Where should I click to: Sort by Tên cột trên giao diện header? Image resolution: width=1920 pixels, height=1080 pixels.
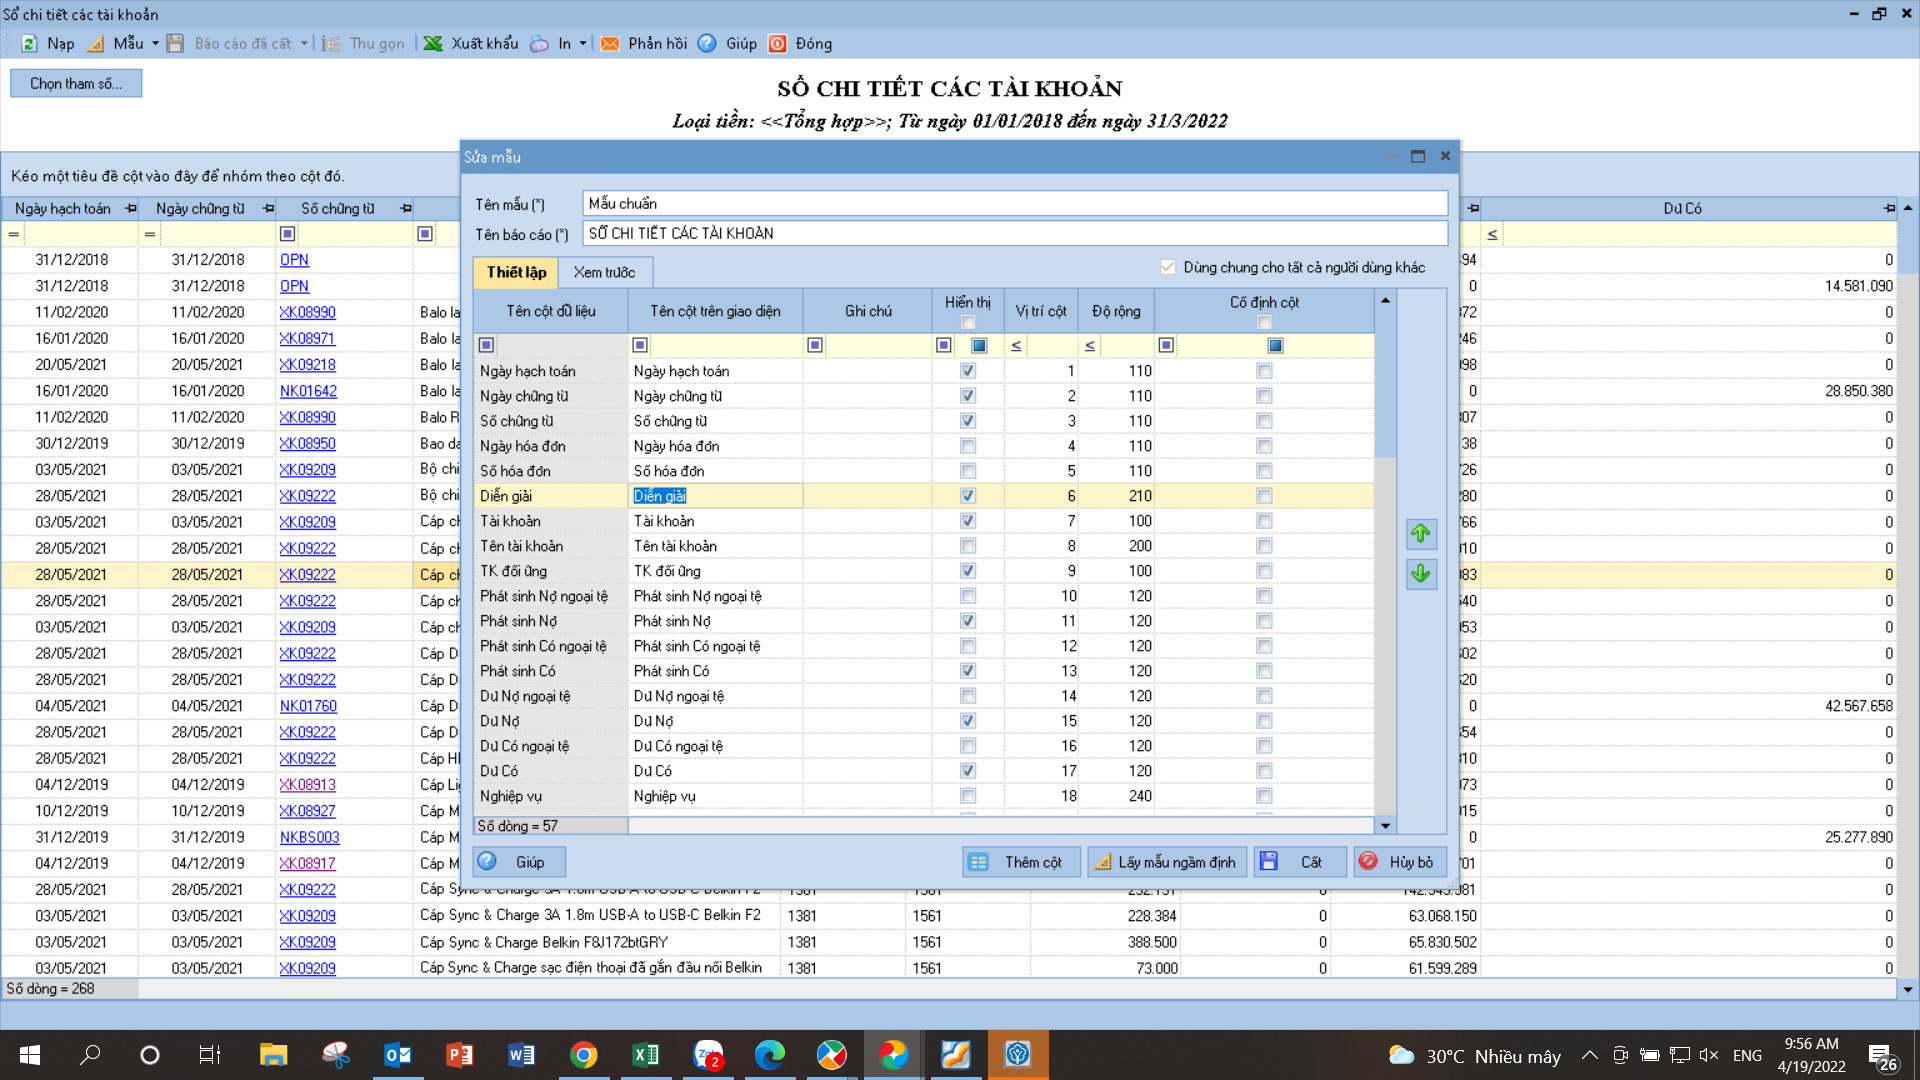coord(715,311)
